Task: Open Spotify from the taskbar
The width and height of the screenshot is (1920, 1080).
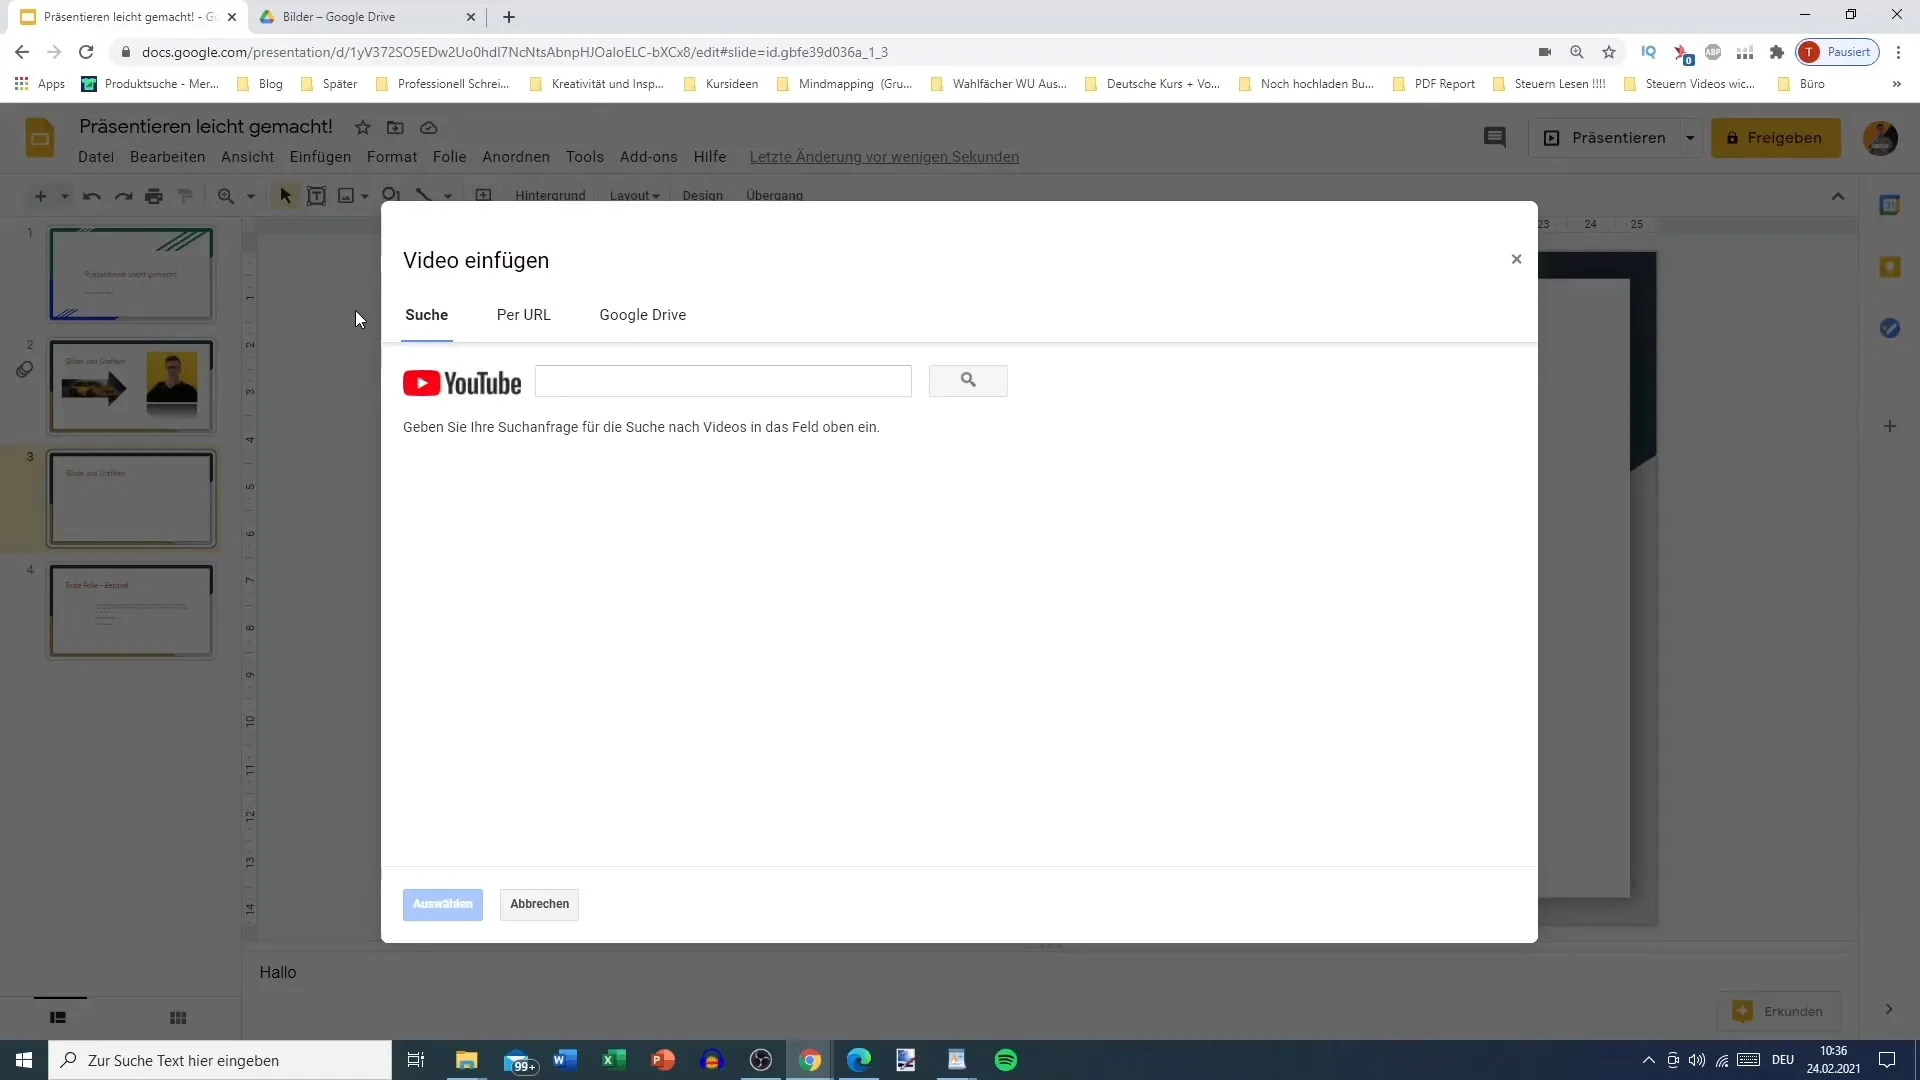Action: coord(1005,1060)
